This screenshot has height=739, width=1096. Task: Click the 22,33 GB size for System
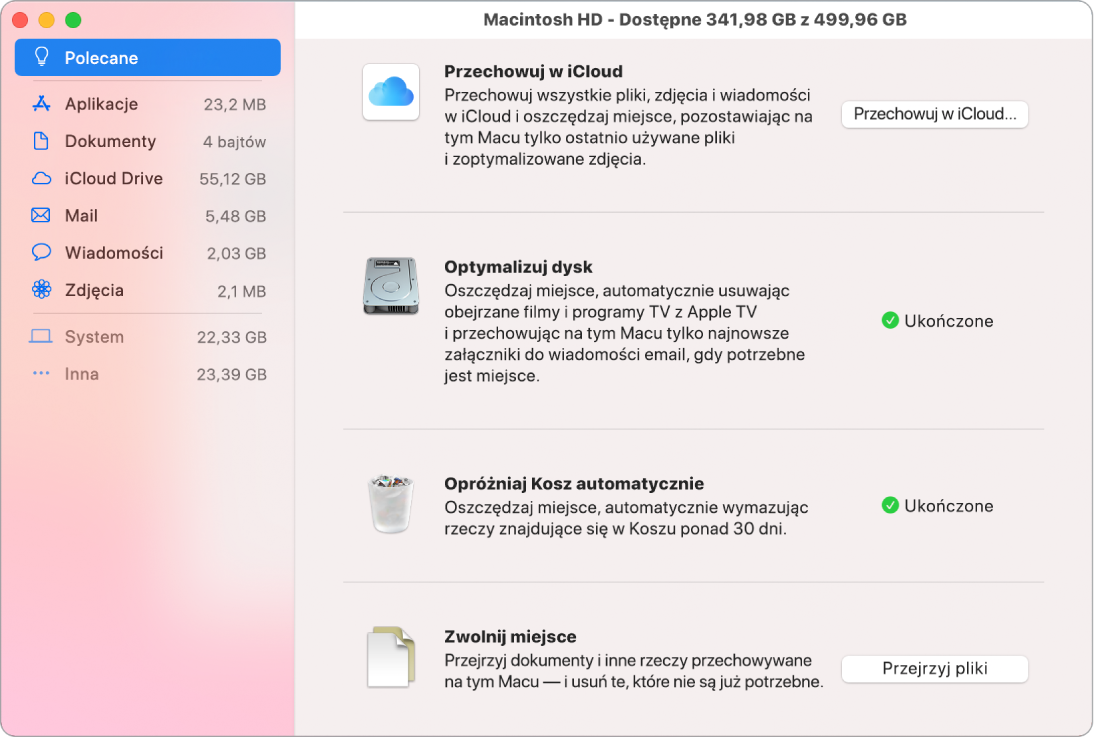[x=232, y=337]
